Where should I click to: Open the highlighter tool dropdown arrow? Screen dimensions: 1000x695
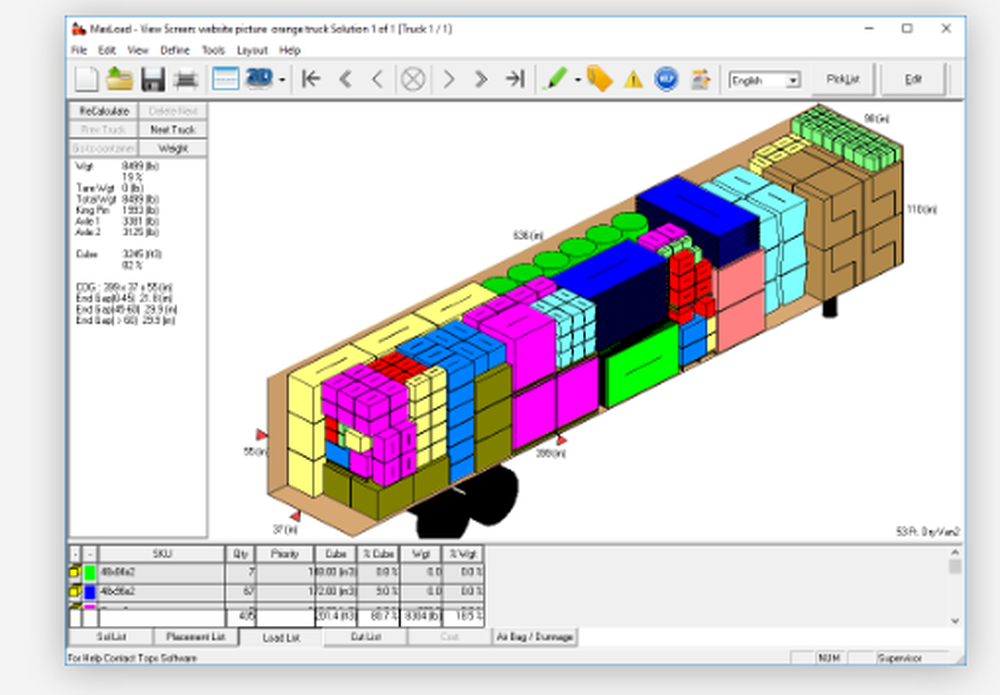pyautogui.click(x=577, y=80)
